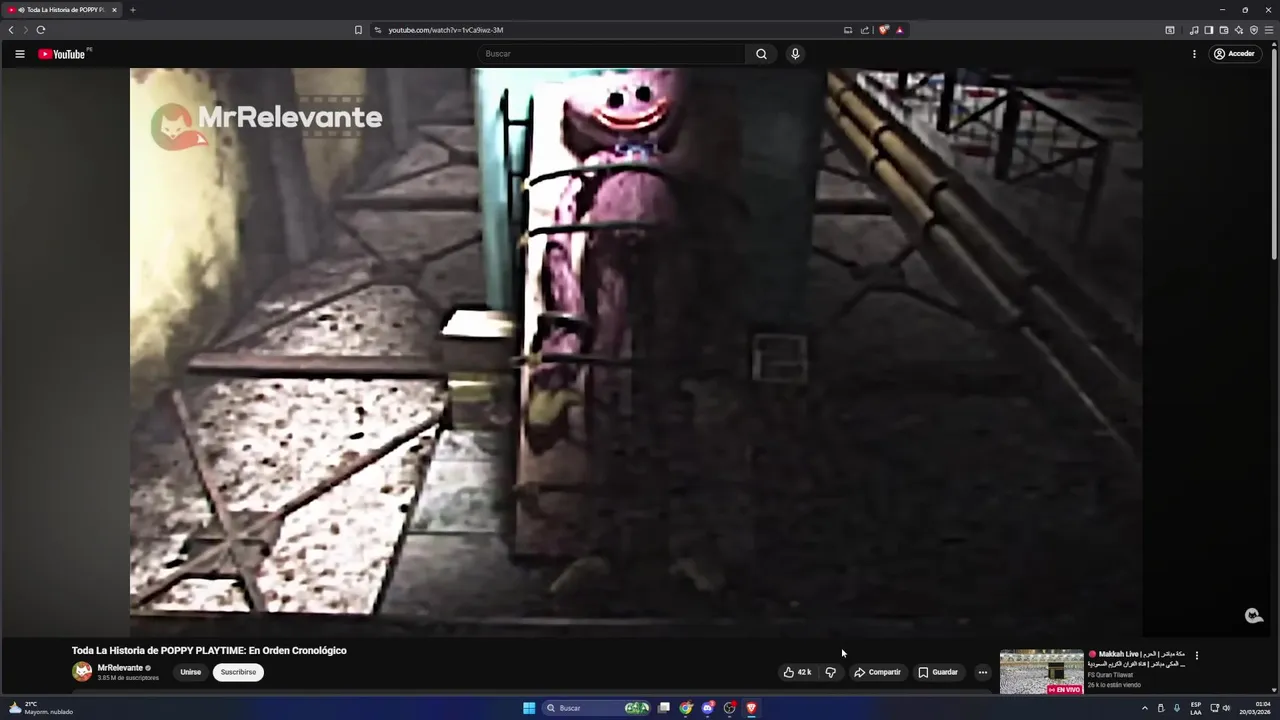Screen dimensions: 1280x720
Task: Open the tab search icon in toolbar
Action: pos(1170,30)
